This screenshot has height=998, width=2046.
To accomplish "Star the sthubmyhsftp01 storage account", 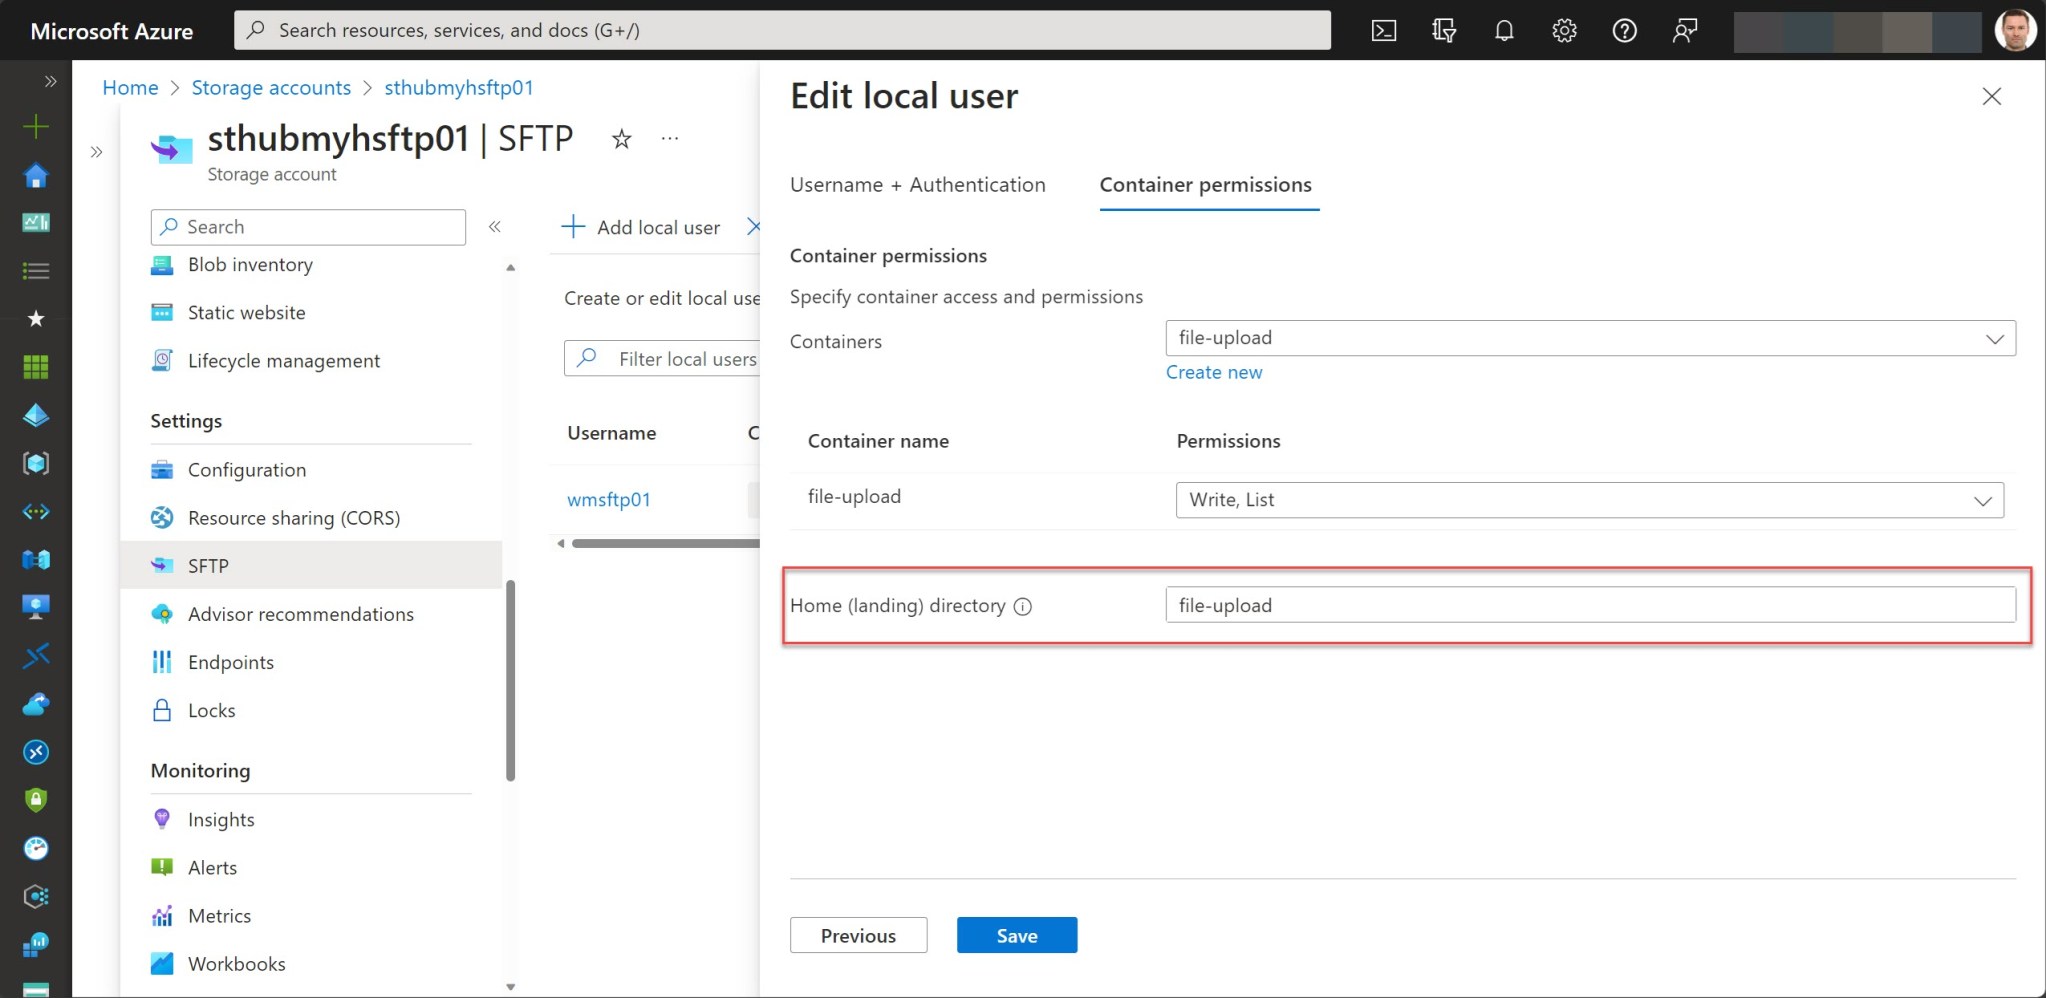I will point(621,139).
